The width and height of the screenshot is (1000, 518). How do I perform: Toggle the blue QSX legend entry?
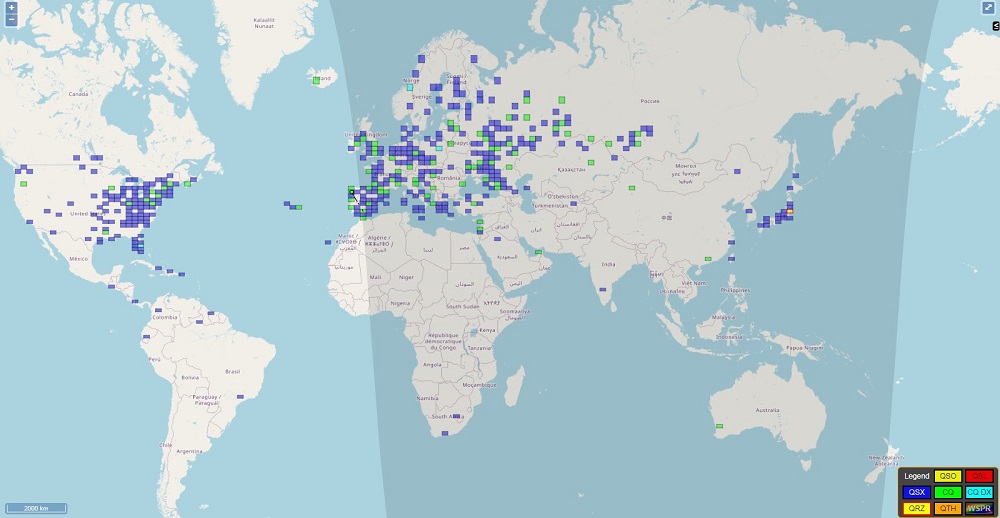(917, 492)
